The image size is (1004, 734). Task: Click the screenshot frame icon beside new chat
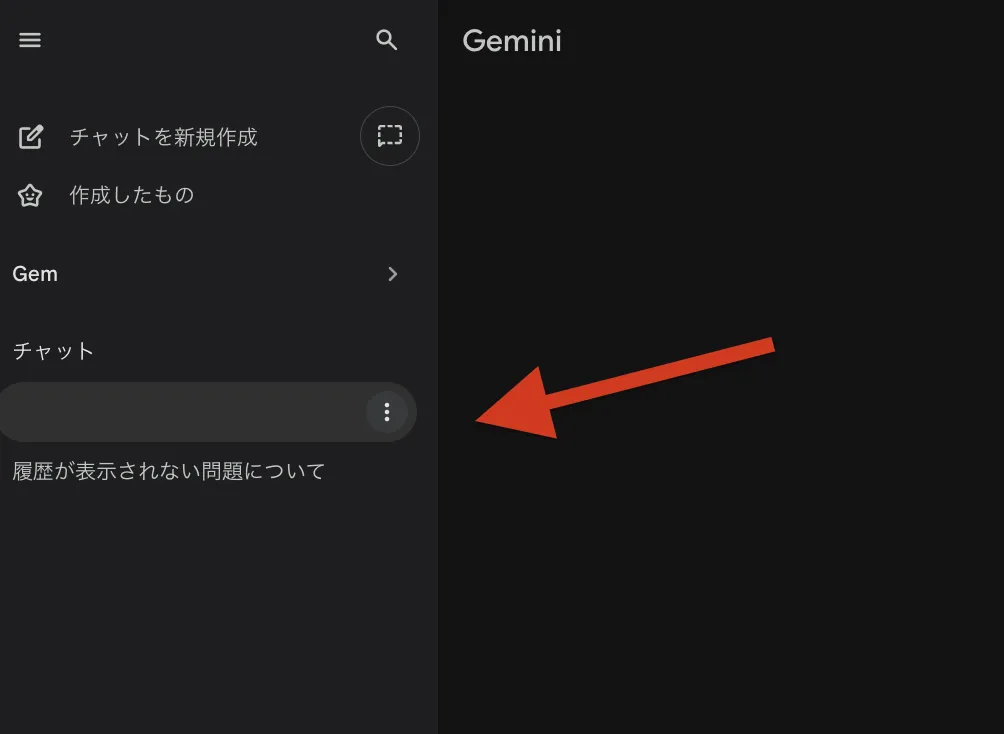pyautogui.click(x=389, y=136)
